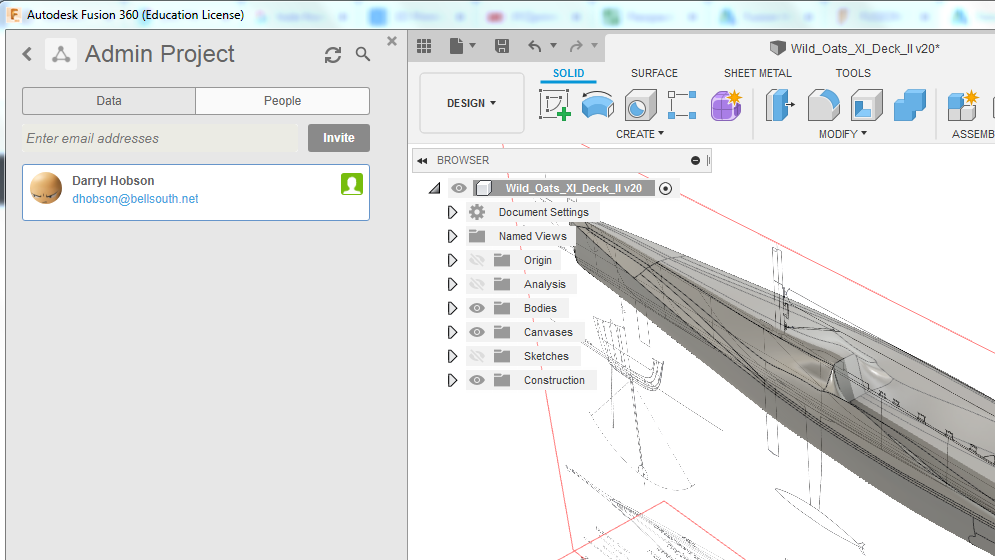Open the search in data panel
Screen dimensions: 995x560
point(363,55)
